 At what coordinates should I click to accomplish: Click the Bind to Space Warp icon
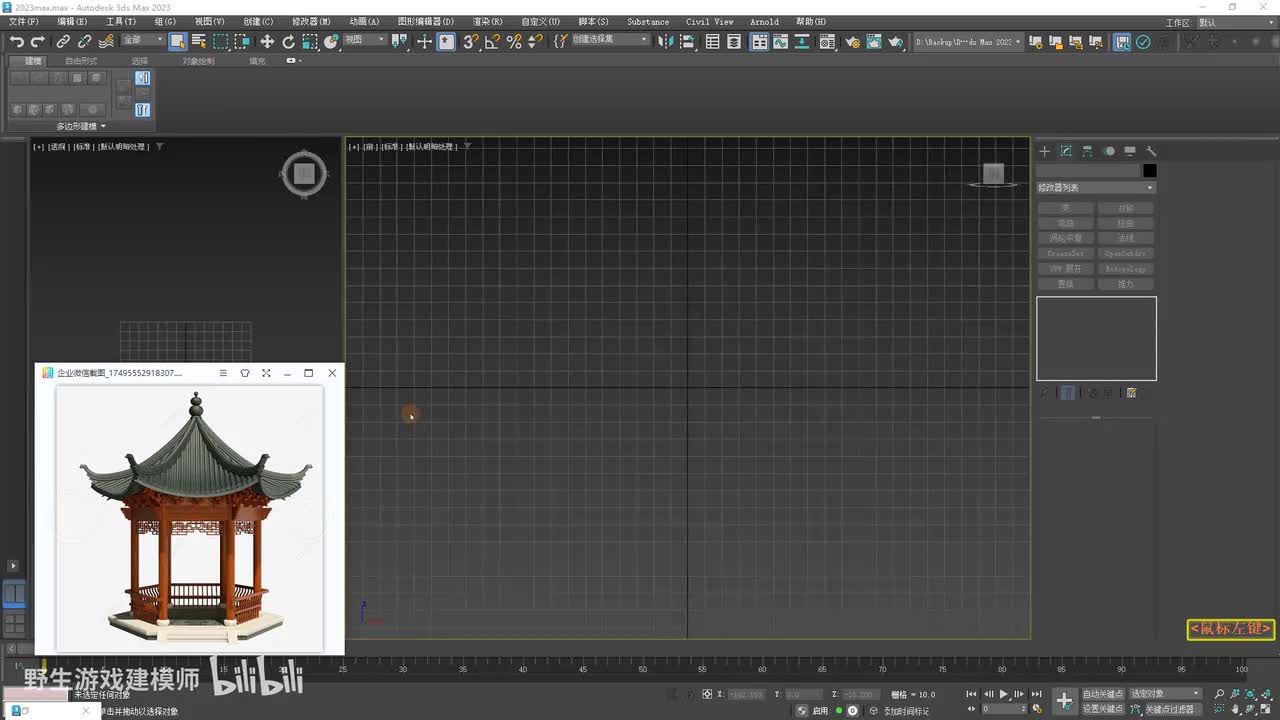(x=105, y=41)
